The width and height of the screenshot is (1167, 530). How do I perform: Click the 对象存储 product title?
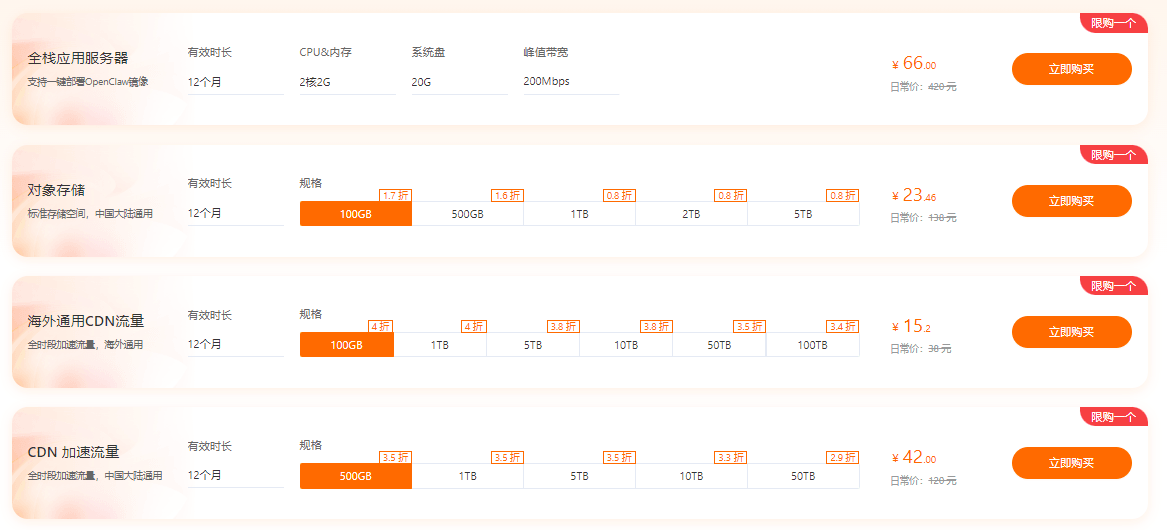[57, 190]
